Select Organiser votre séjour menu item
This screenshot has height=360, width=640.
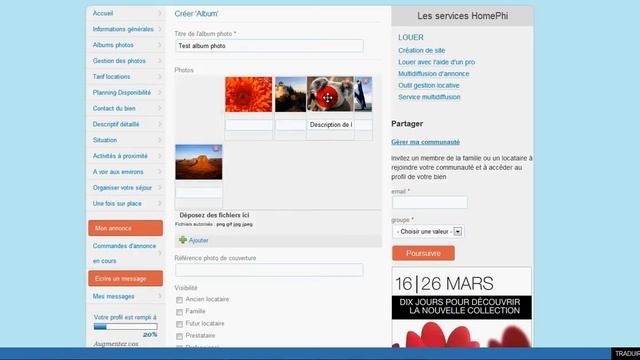[122, 188]
